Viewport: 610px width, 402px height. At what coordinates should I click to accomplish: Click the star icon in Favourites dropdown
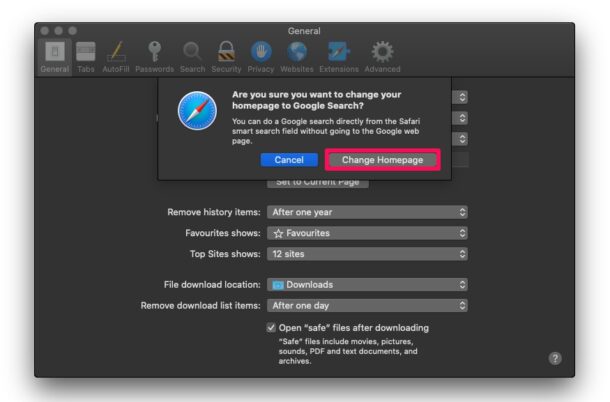(x=278, y=233)
